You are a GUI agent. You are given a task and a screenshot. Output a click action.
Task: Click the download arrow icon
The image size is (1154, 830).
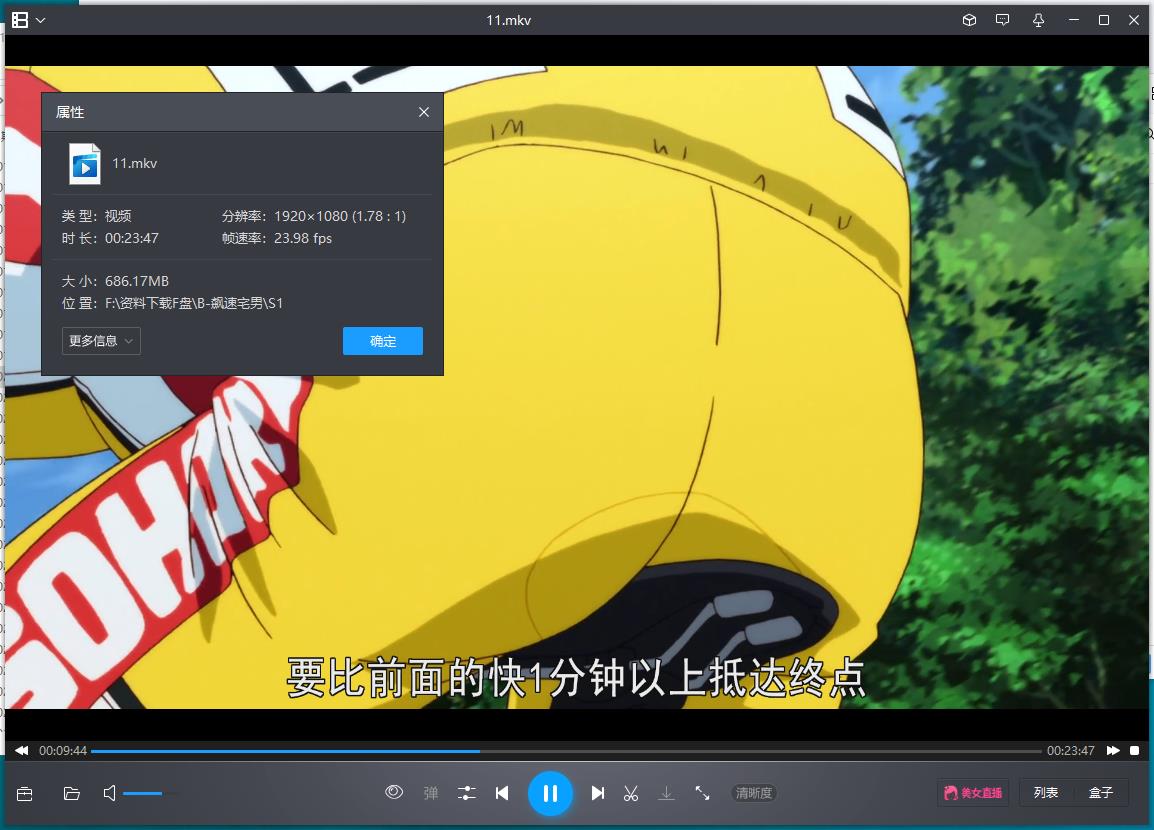coord(666,793)
